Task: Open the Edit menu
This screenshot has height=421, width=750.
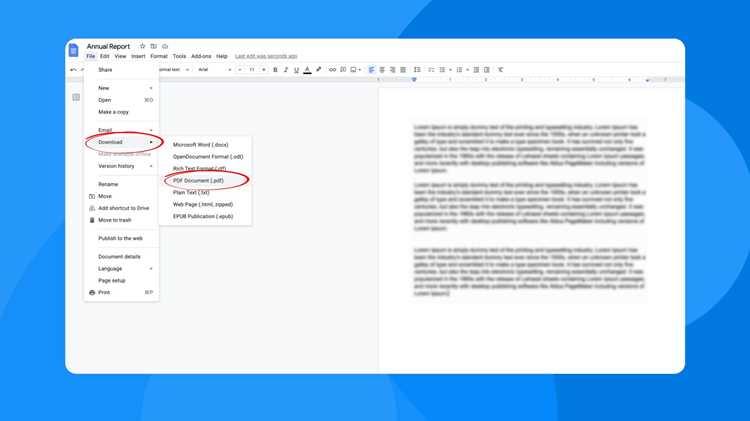Action: pyautogui.click(x=105, y=56)
